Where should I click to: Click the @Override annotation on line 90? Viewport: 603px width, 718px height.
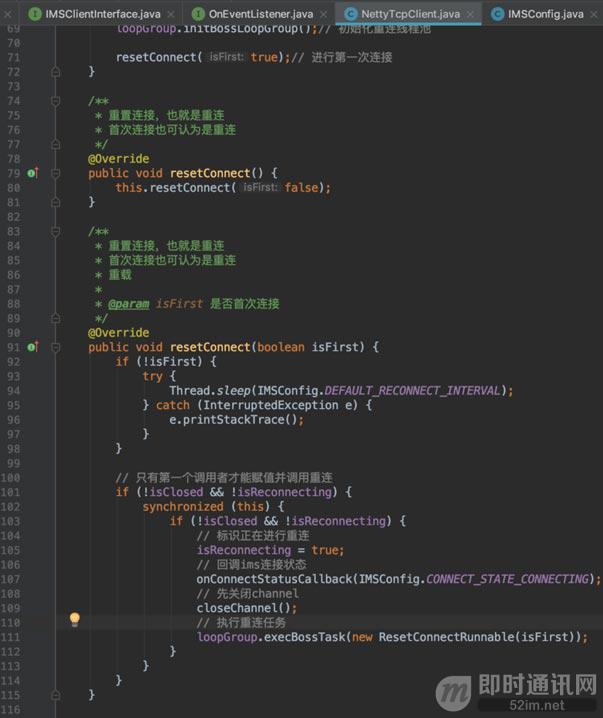pyautogui.click(x=119, y=332)
